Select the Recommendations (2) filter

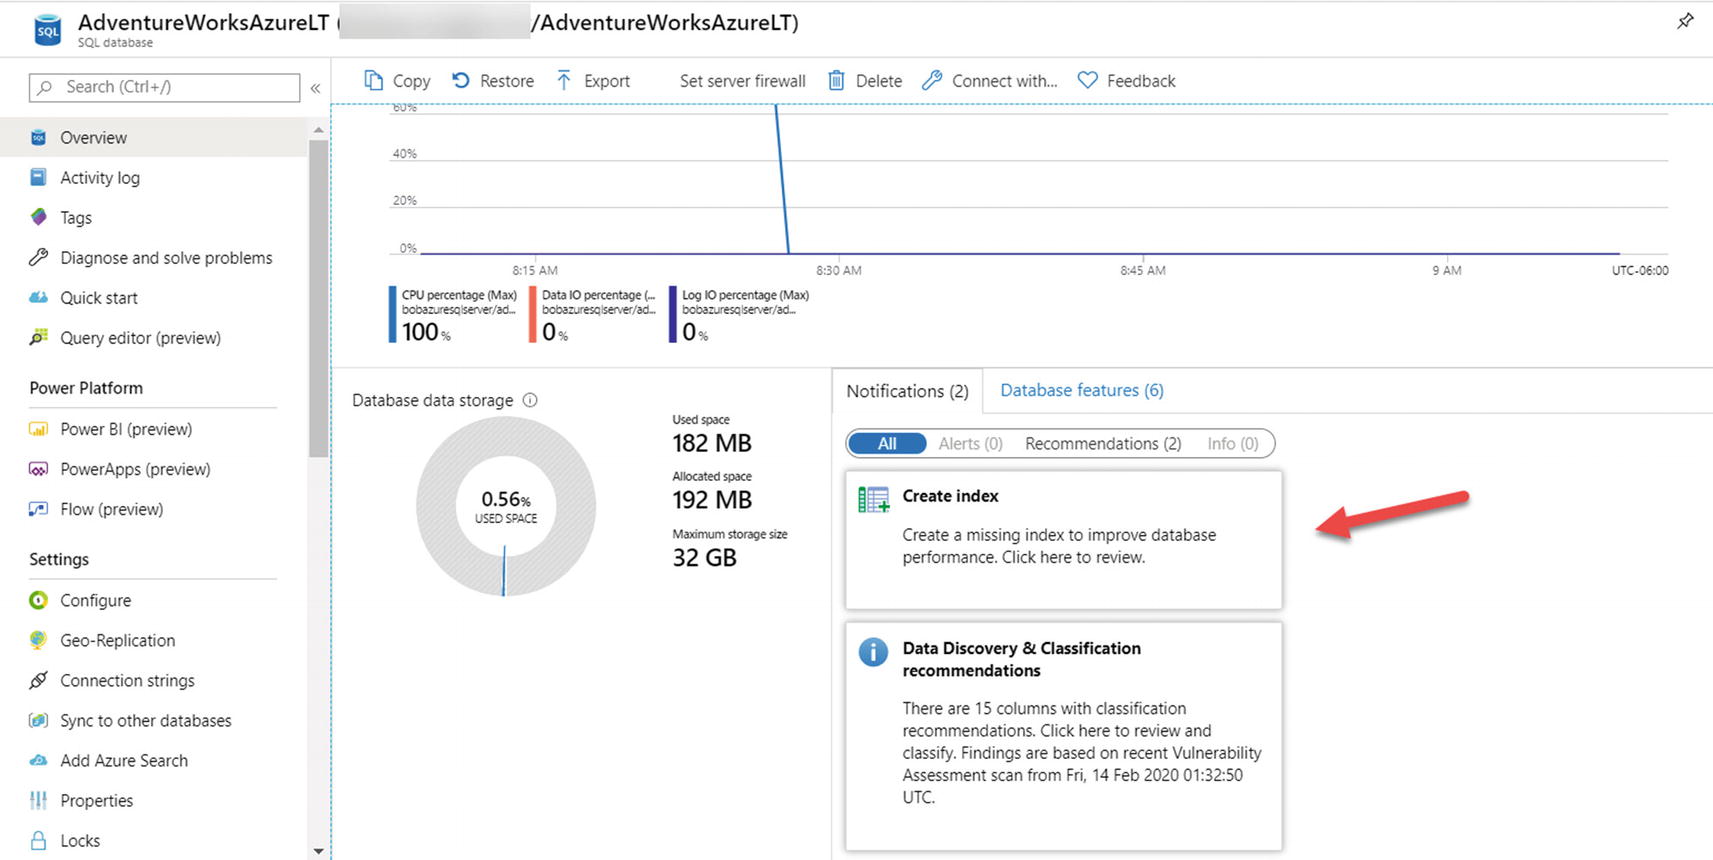tap(1103, 443)
